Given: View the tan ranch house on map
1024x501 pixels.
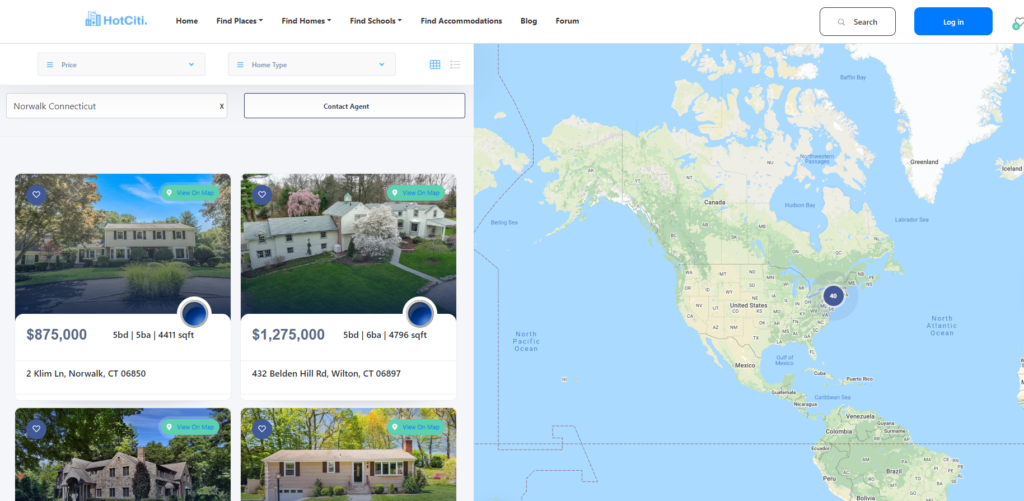Looking at the screenshot, I should (416, 427).
